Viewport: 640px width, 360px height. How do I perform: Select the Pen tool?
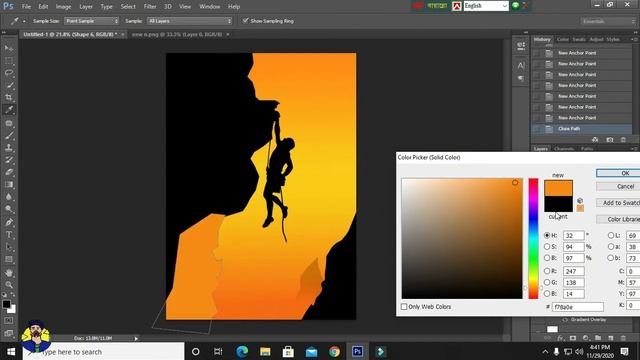point(9,222)
